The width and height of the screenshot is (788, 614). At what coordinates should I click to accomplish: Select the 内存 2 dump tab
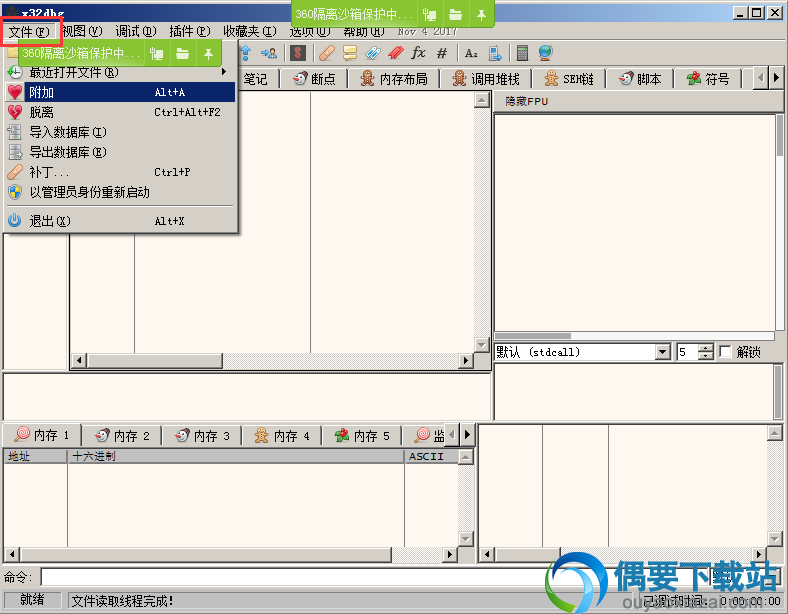[122, 436]
